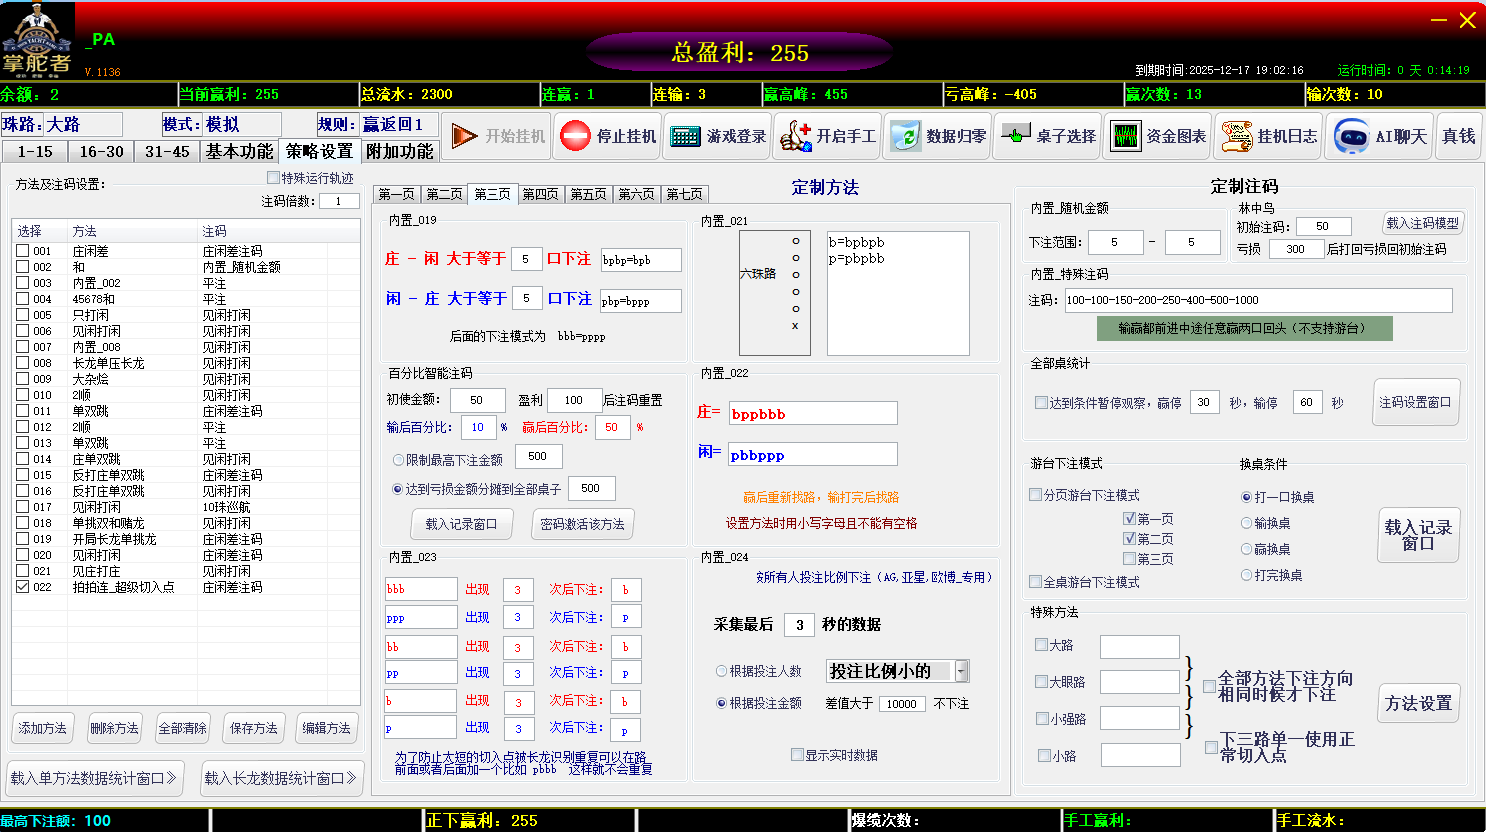This screenshot has height=832, width=1486.
Task: Open the 资金图表 chart icon
Action: [1125, 136]
